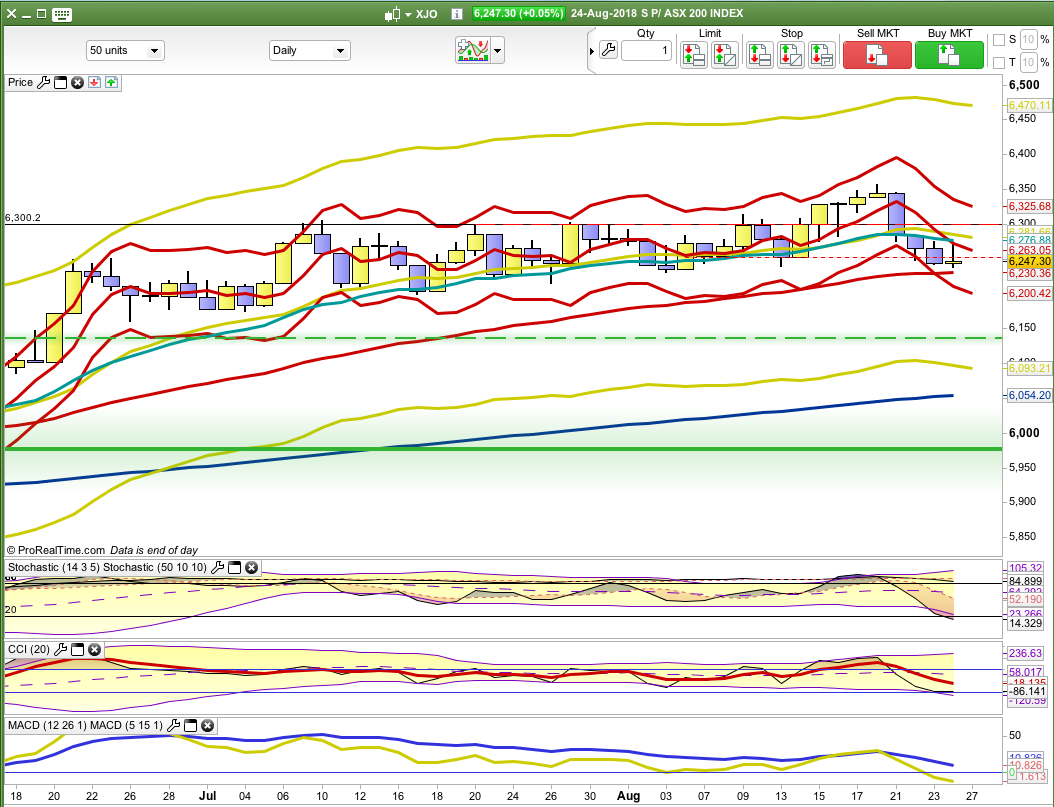The image size is (1054, 807).
Task: Open trading settings wrench beside the Qty field
Action: pyautogui.click(x=608, y=50)
